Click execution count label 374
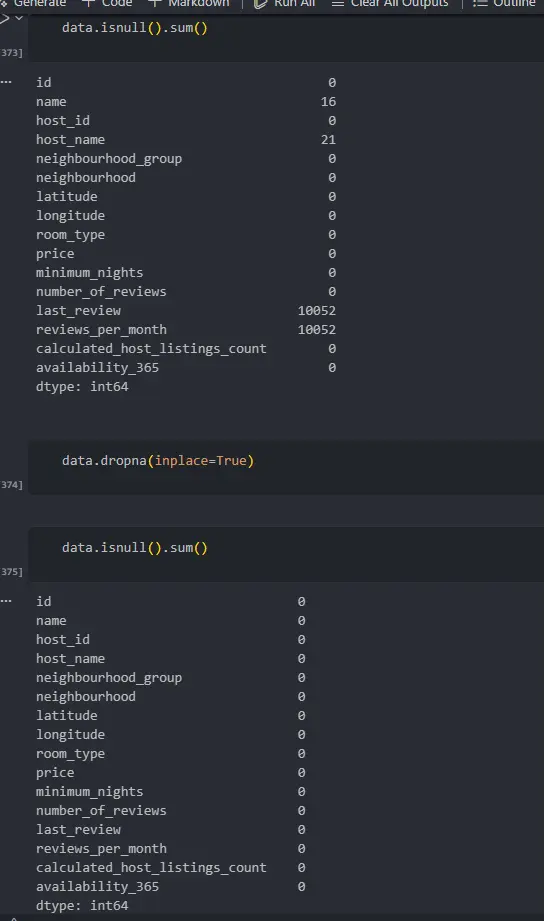The width and height of the screenshot is (548, 921). [11, 485]
